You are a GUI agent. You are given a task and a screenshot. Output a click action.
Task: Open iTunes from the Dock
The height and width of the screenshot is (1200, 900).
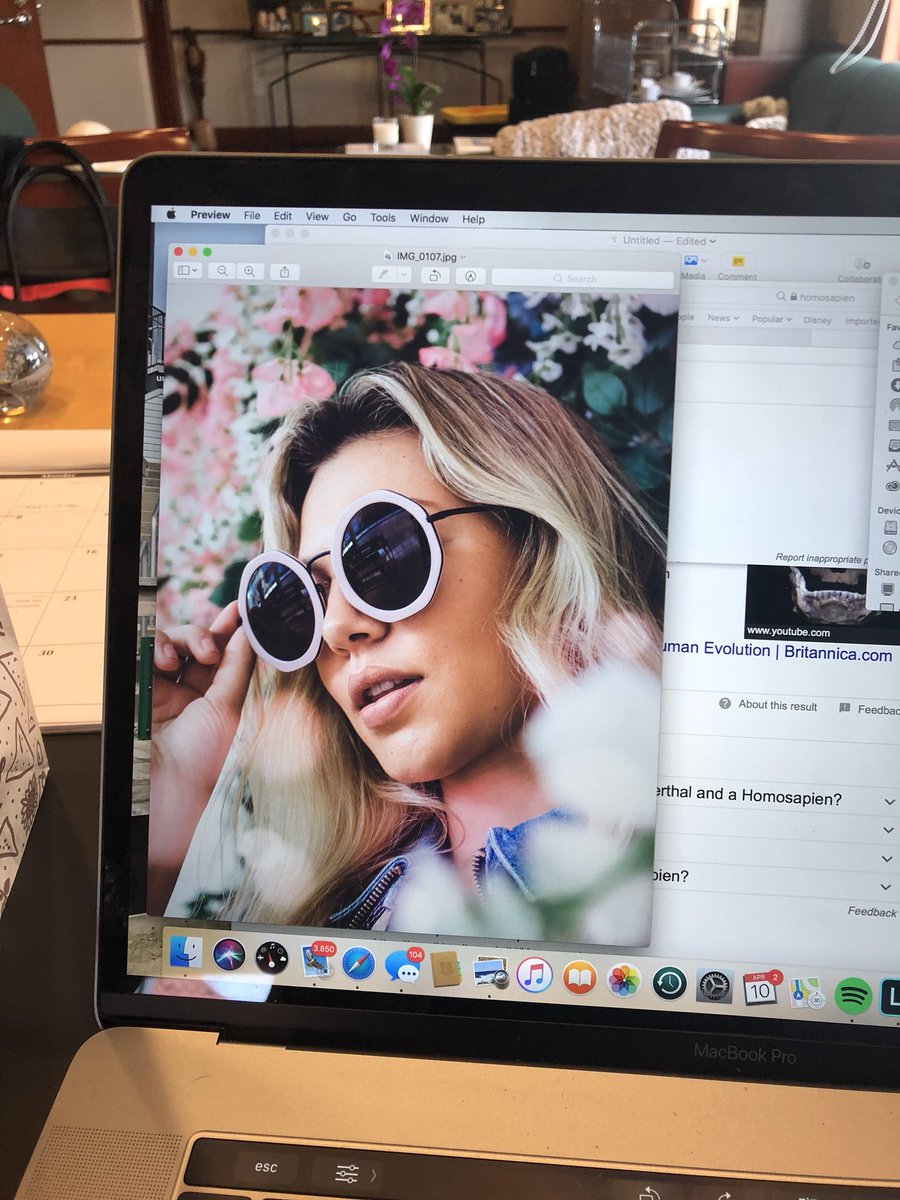point(535,975)
